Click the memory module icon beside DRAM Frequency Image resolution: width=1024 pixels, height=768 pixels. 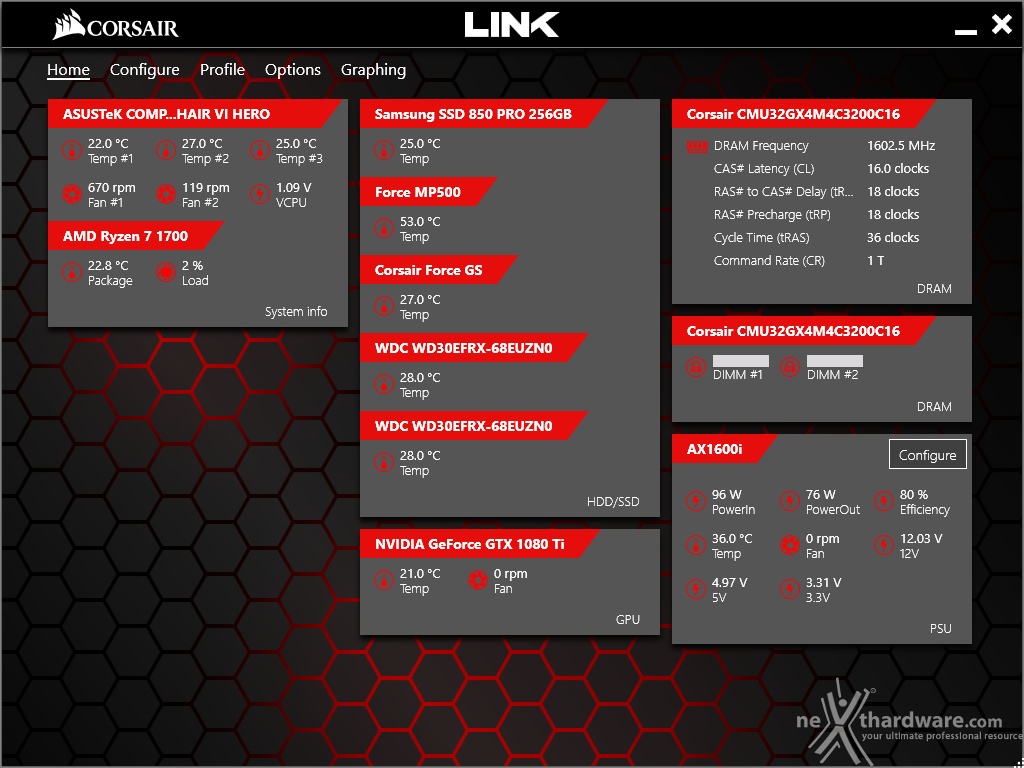coord(697,146)
